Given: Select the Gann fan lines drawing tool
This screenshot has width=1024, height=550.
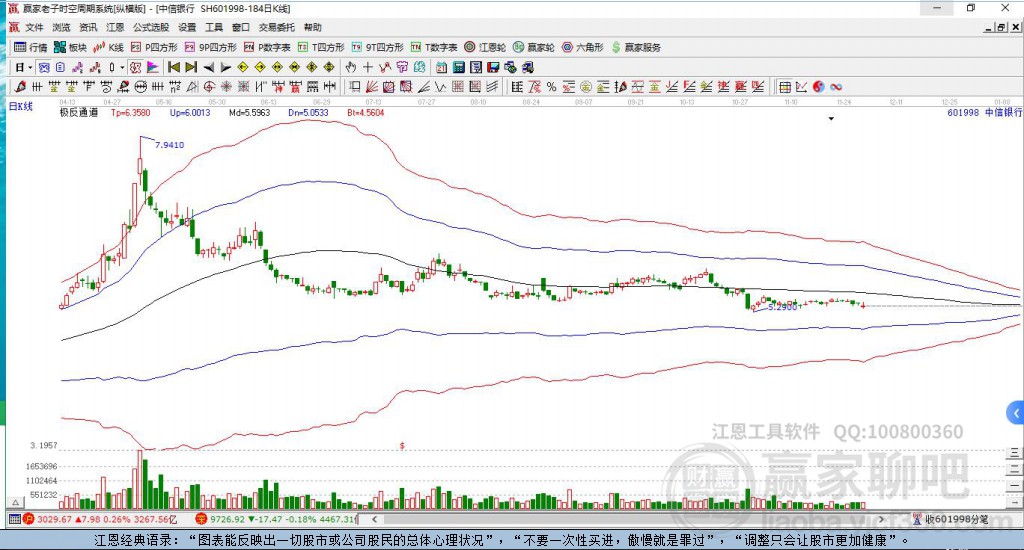Looking at the screenshot, I should point(372,87).
